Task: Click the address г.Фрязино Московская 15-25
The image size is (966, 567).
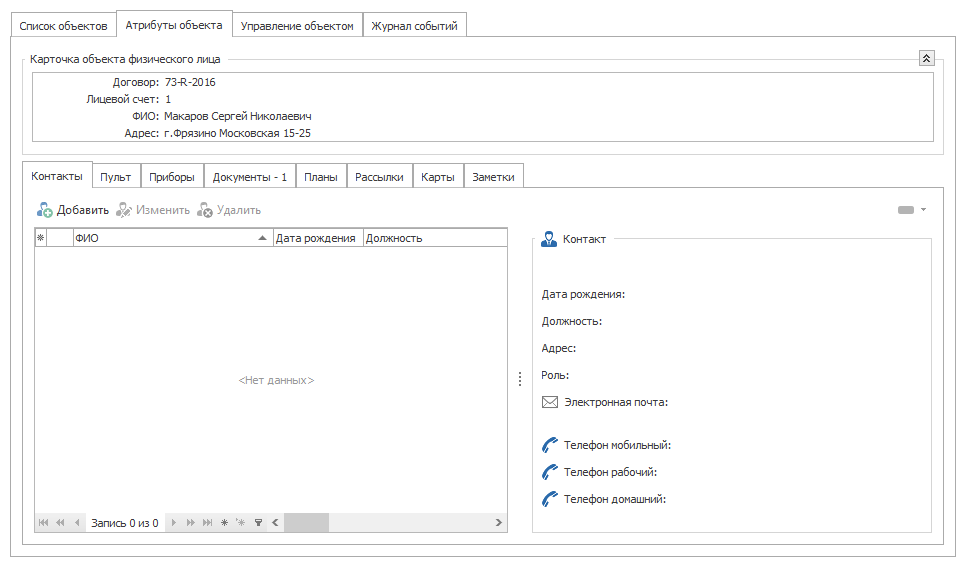Action: coord(237,133)
